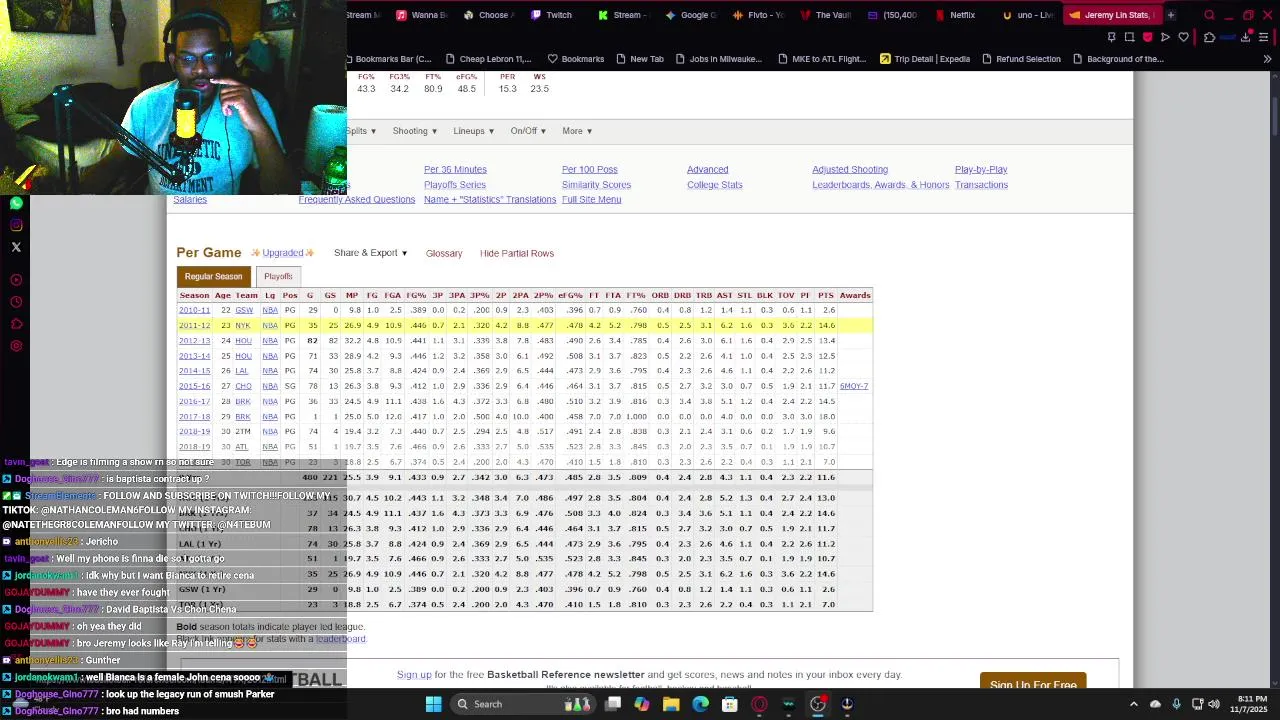
Task: Click the send-flow arrow icon in toolbar
Action: (x=1165, y=37)
